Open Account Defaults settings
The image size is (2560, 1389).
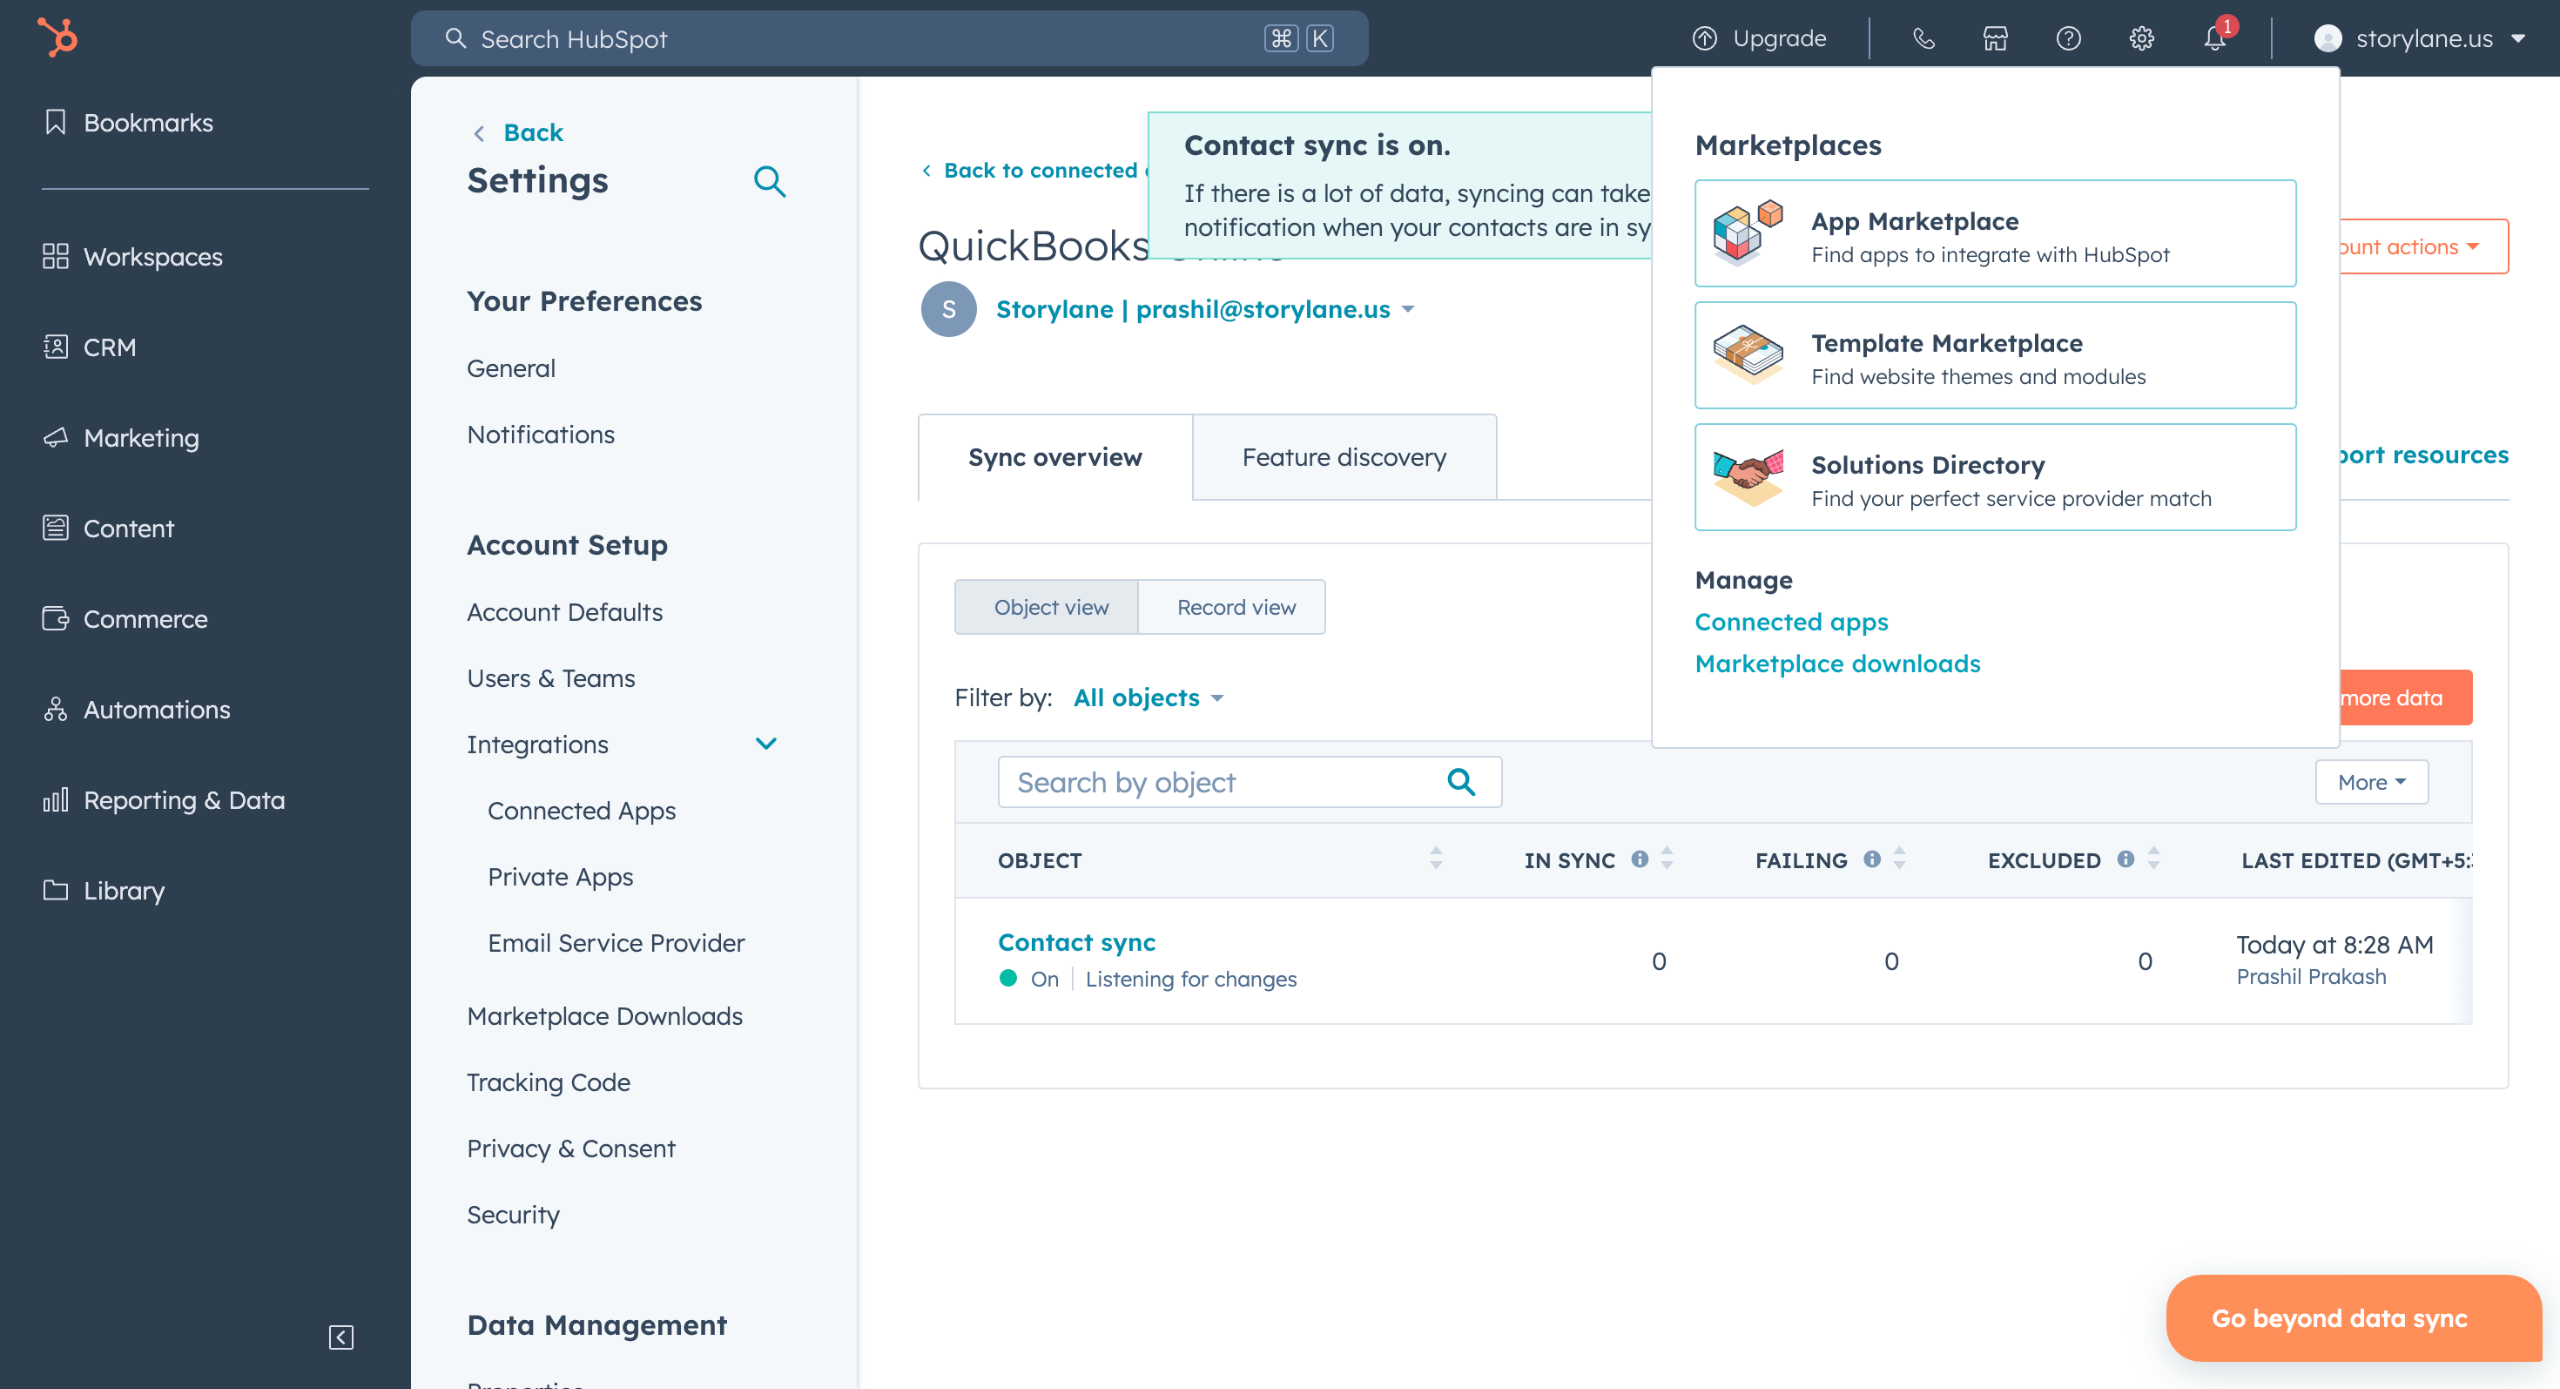pos(564,612)
